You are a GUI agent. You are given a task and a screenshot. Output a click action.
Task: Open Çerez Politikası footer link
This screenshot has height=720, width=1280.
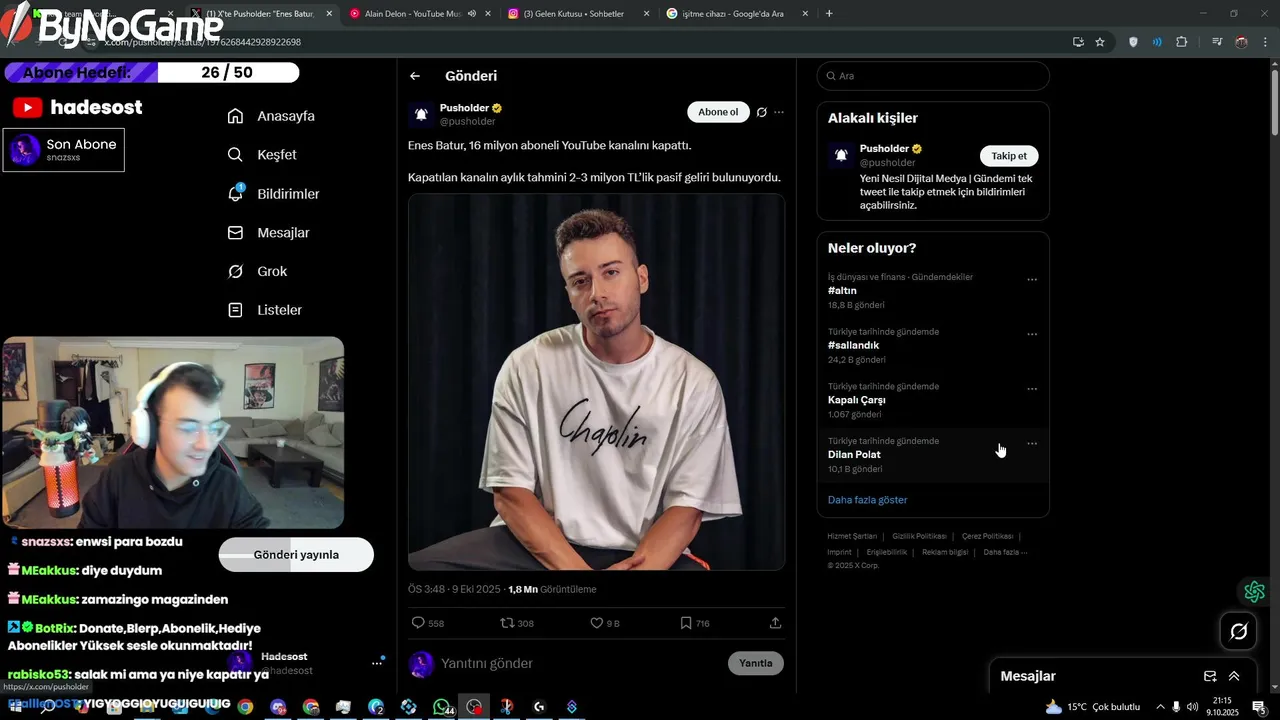click(987, 536)
